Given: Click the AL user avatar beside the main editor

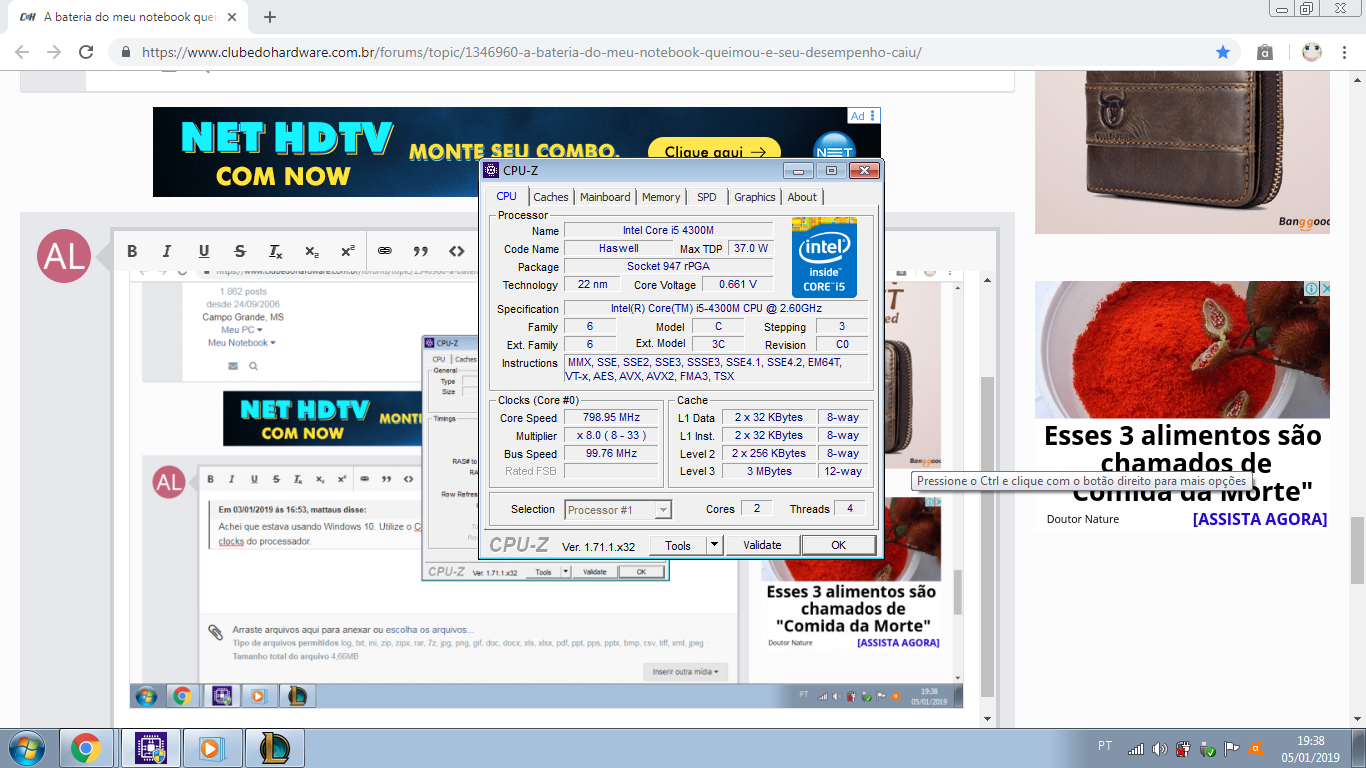Looking at the screenshot, I should pos(63,256).
